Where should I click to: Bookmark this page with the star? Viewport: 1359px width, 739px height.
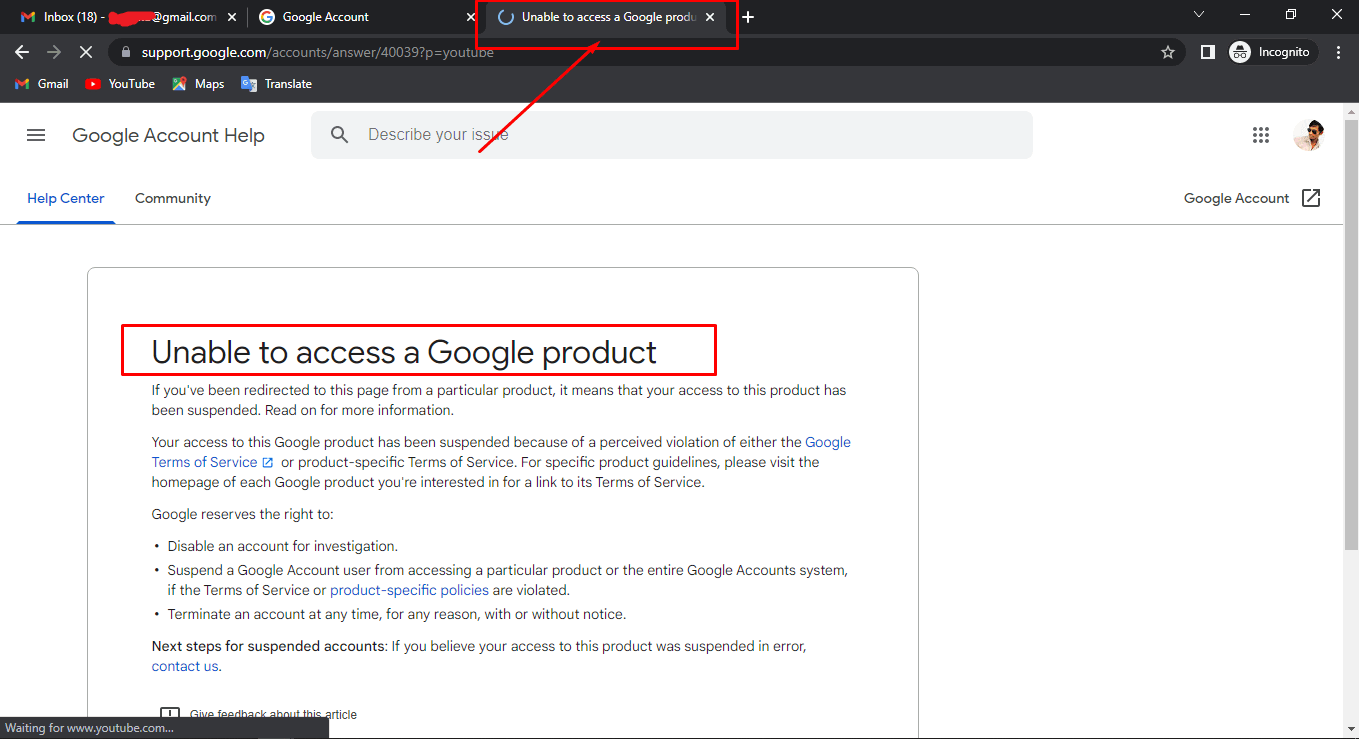1168,52
